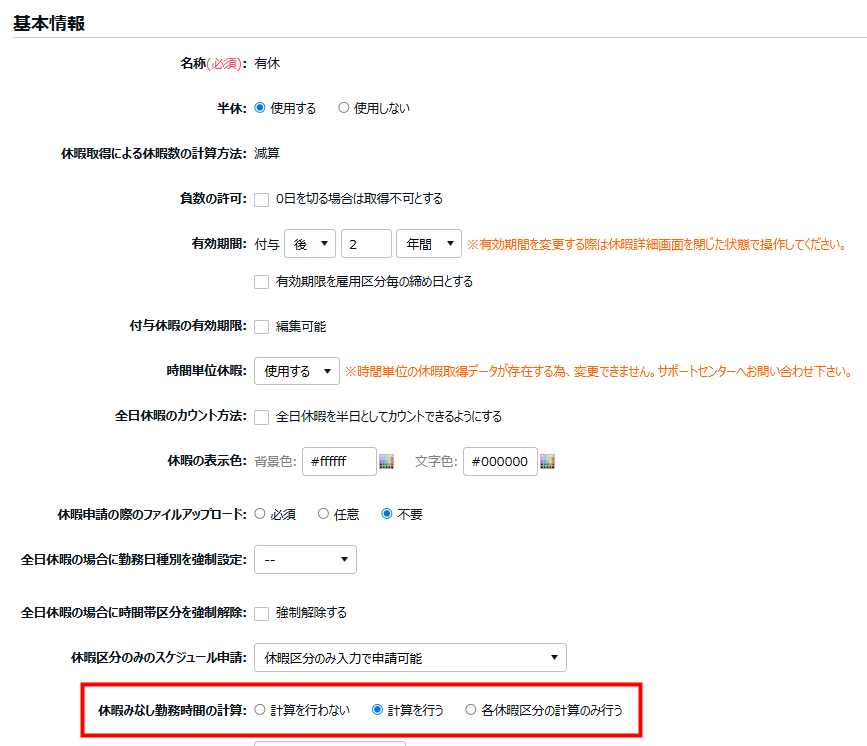Expand 勤務日種別を強制設定 dropdown
Viewport: 867px width, 746px height.
305,559
